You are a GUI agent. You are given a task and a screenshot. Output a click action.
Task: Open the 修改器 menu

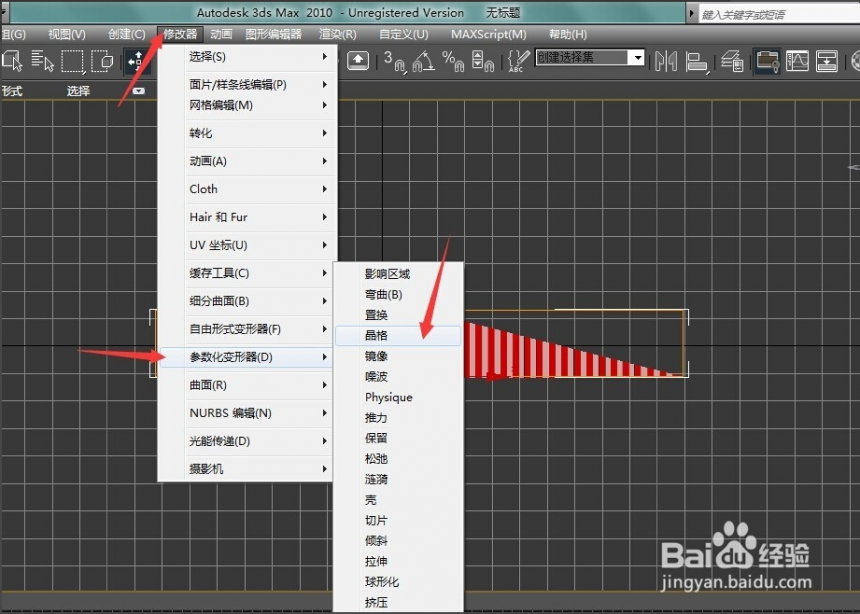[x=180, y=34]
